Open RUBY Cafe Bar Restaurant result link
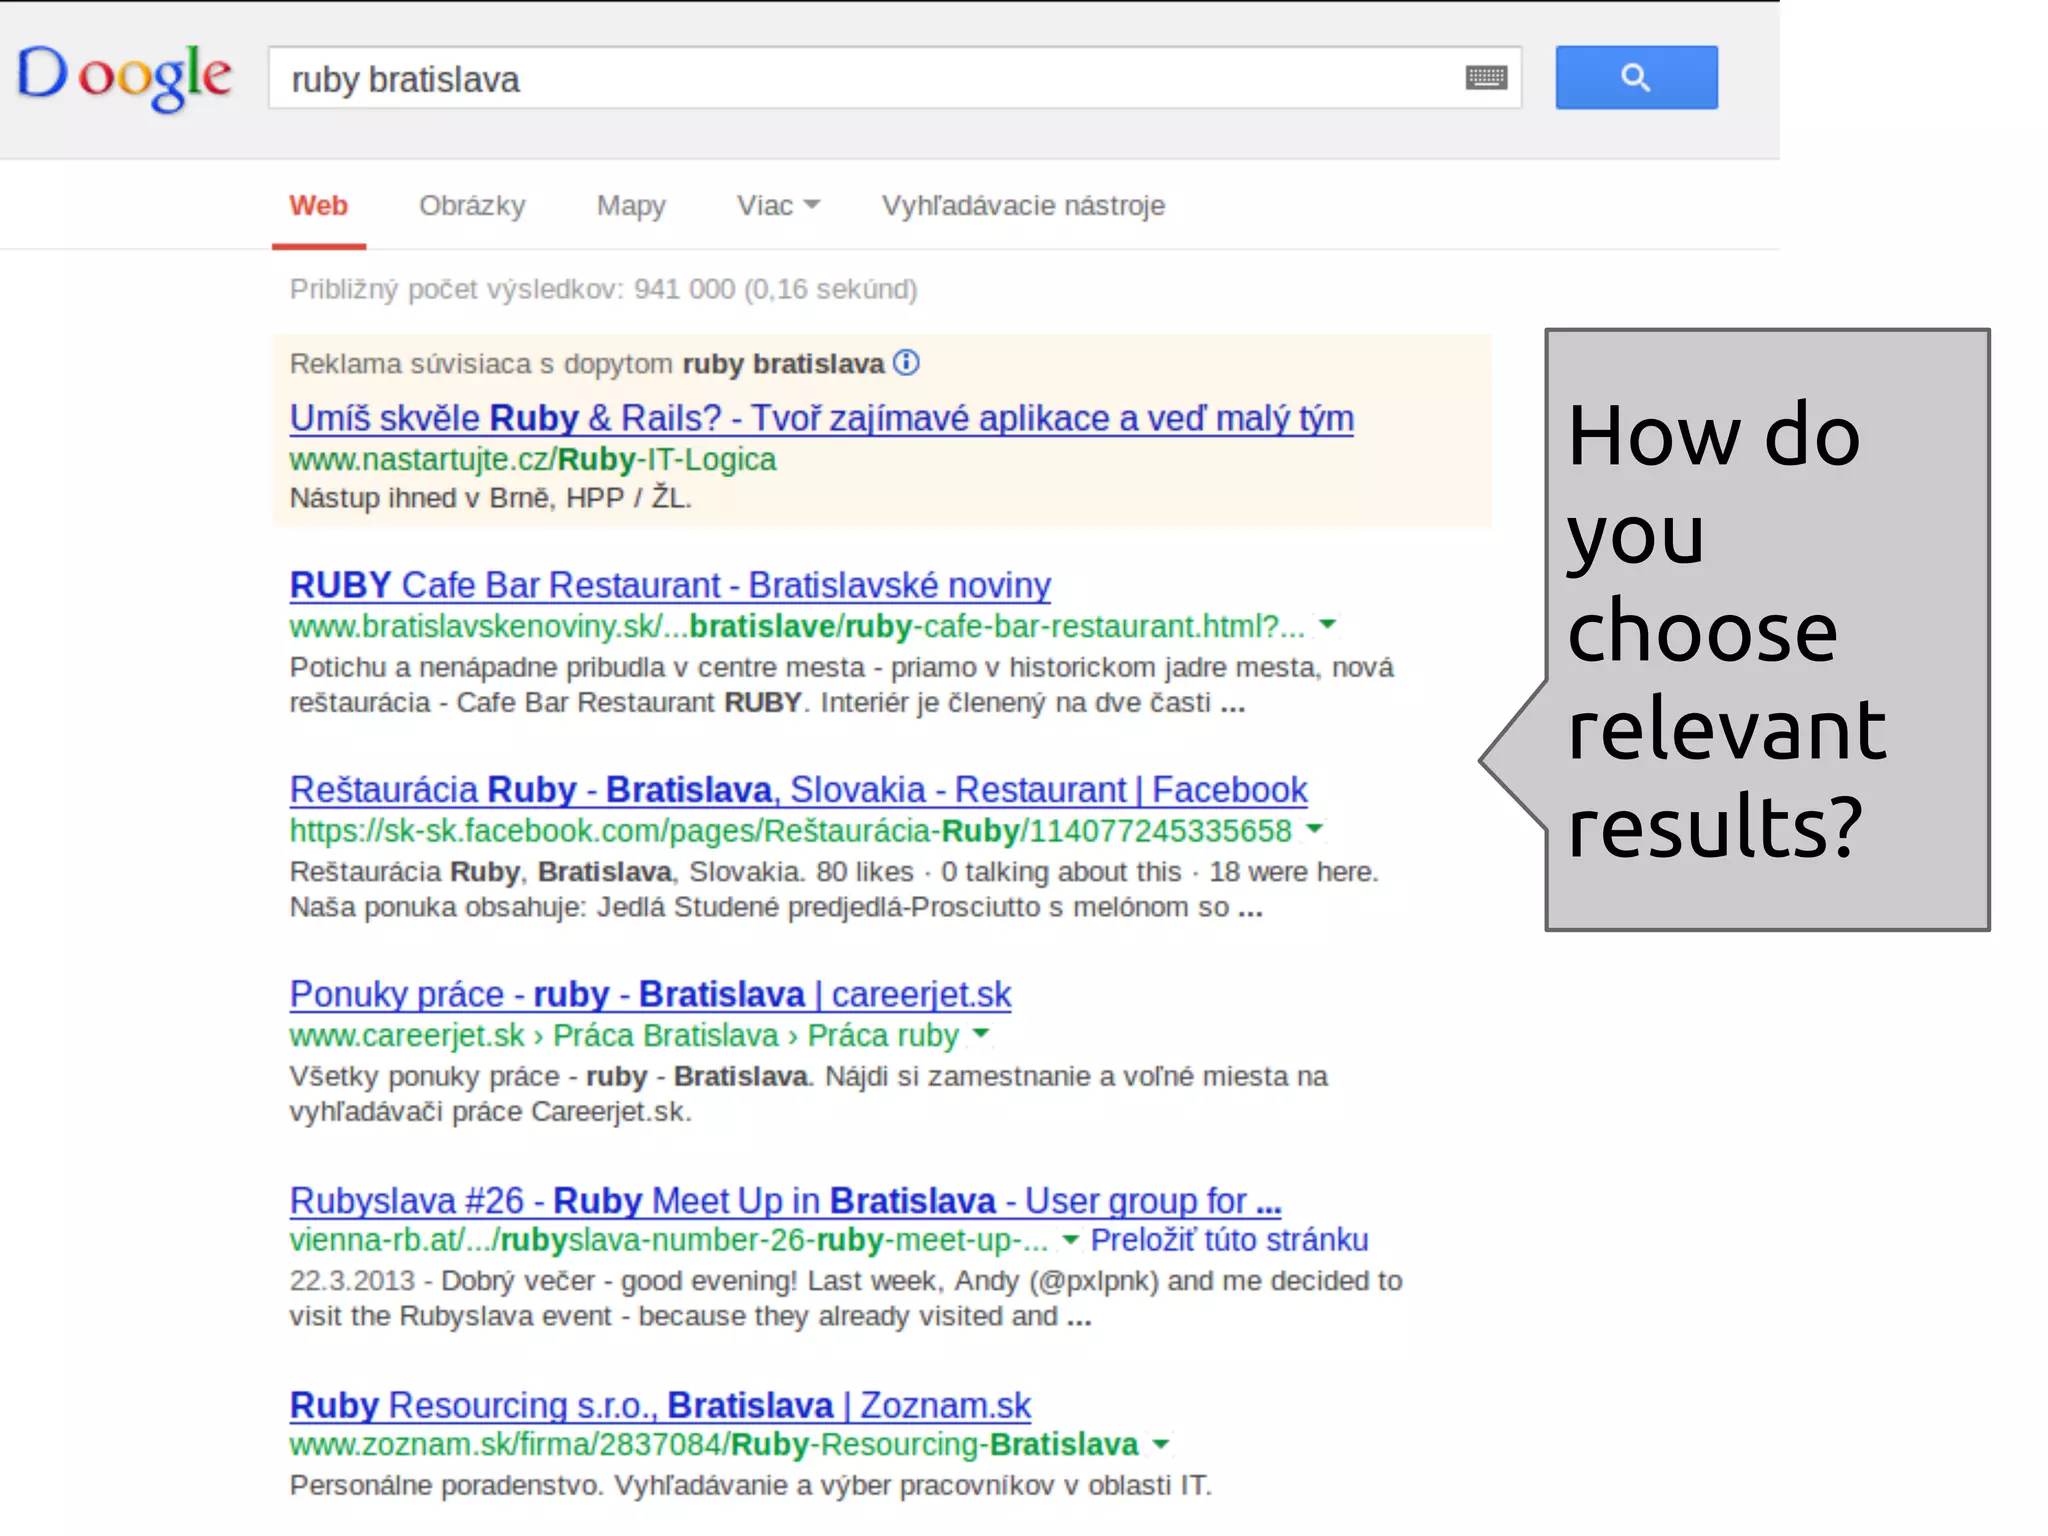Image resolution: width=2048 pixels, height=1536 pixels. 670,585
